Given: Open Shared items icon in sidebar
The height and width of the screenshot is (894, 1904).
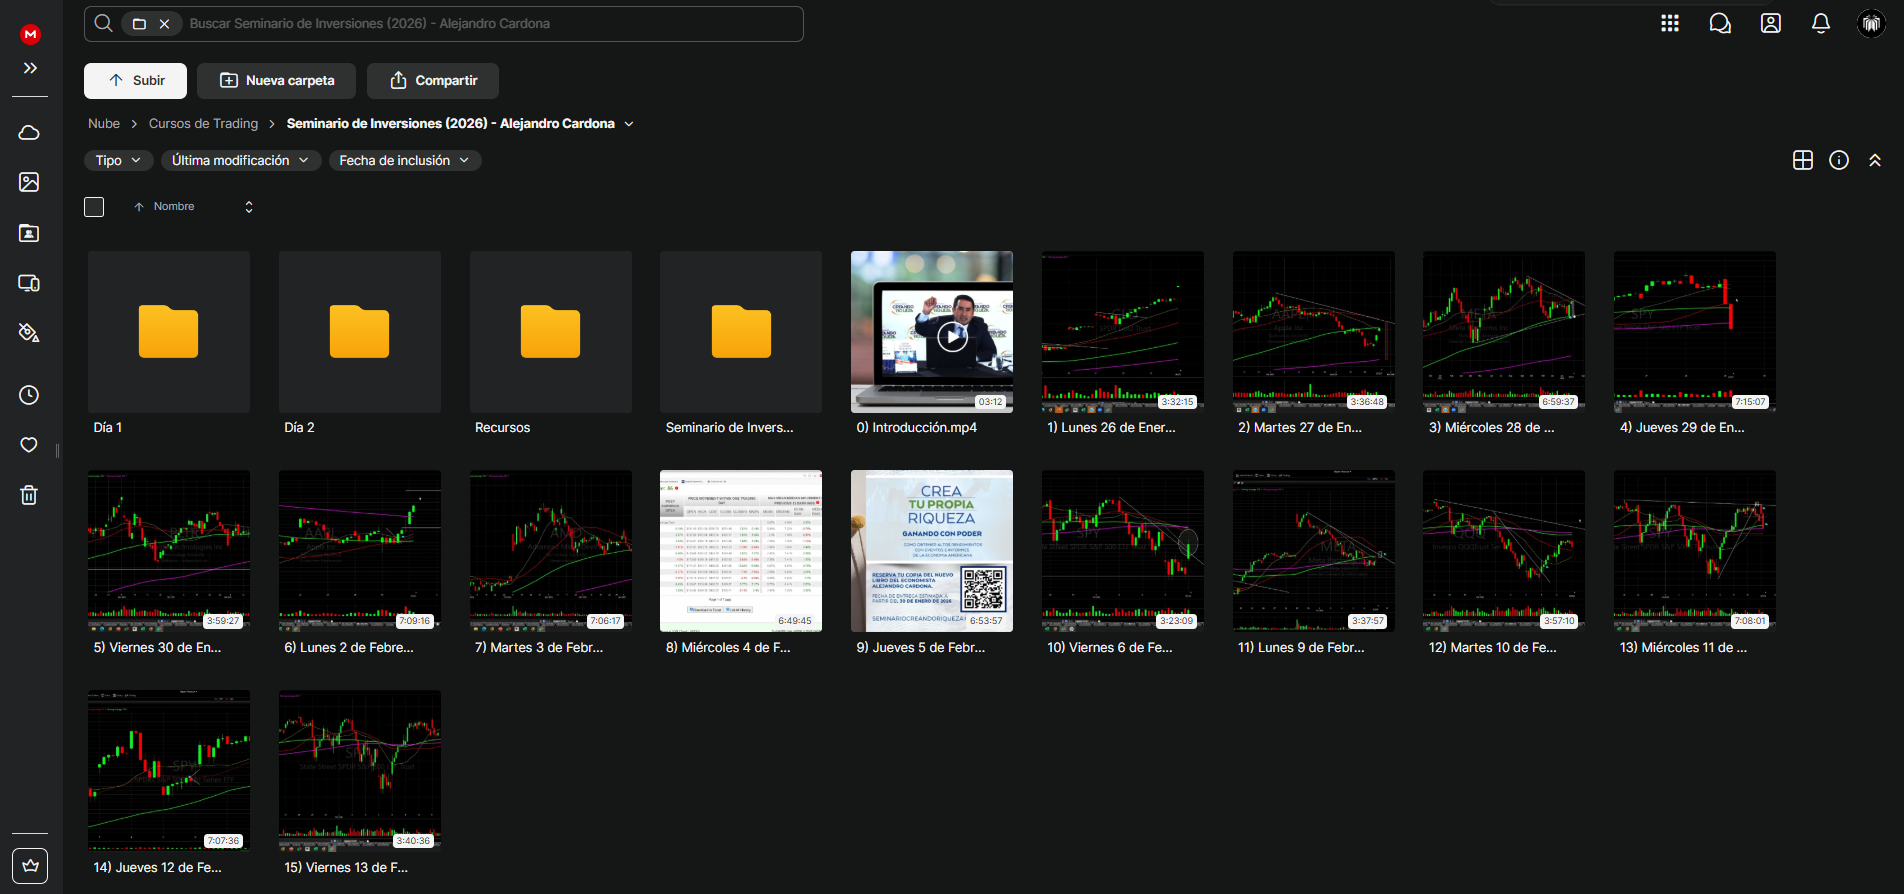Looking at the screenshot, I should pyautogui.click(x=29, y=233).
